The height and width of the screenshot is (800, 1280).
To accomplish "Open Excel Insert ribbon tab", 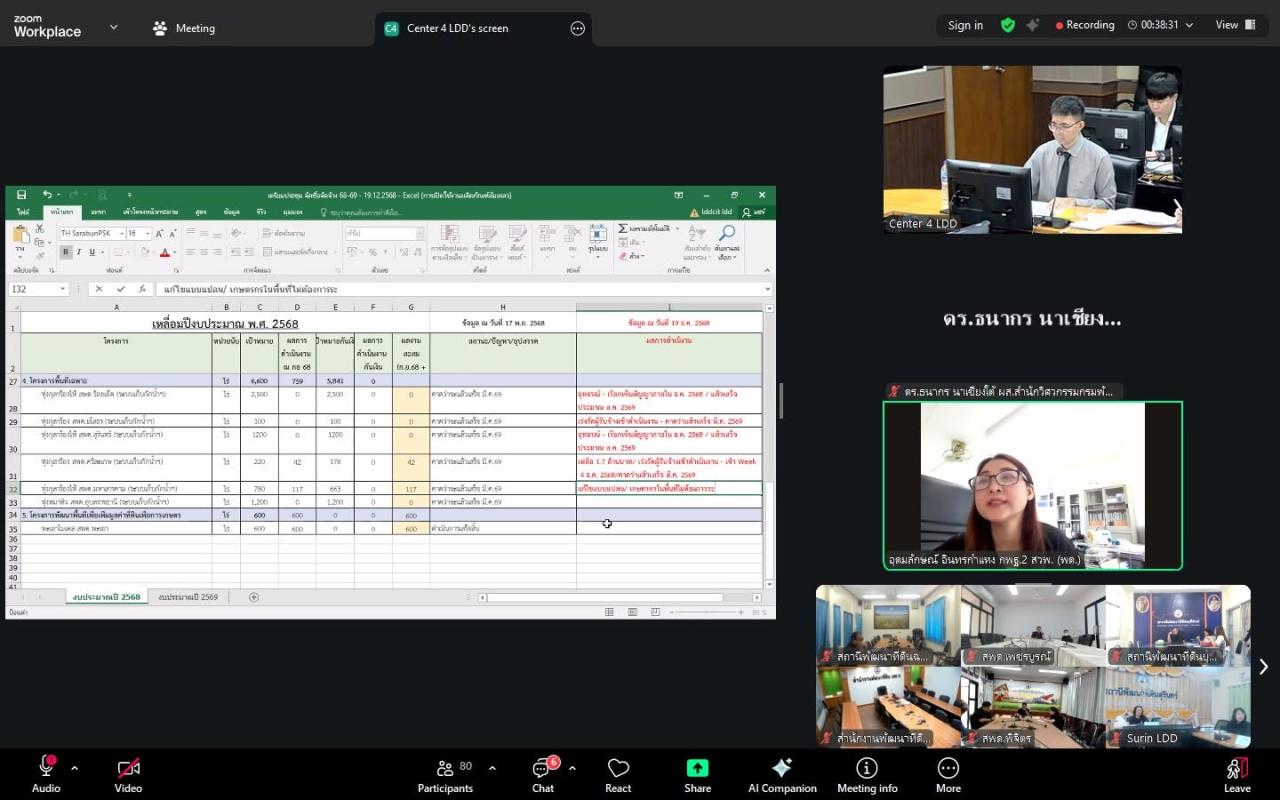I will coord(98,212).
